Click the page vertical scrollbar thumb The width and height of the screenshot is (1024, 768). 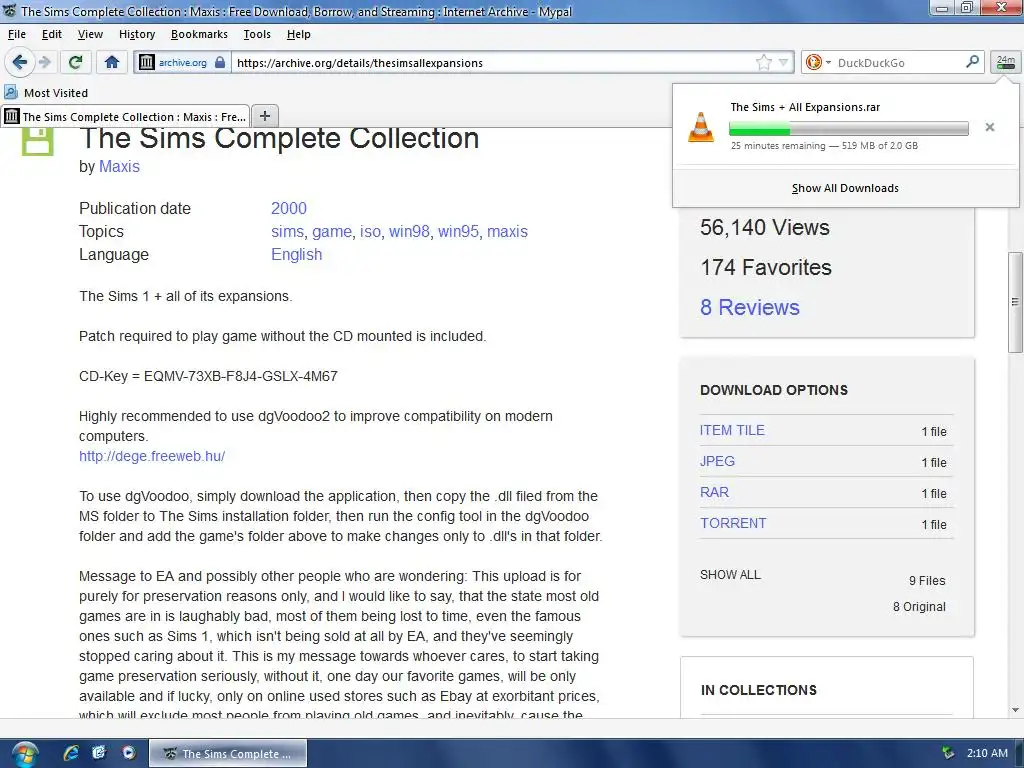click(1015, 302)
